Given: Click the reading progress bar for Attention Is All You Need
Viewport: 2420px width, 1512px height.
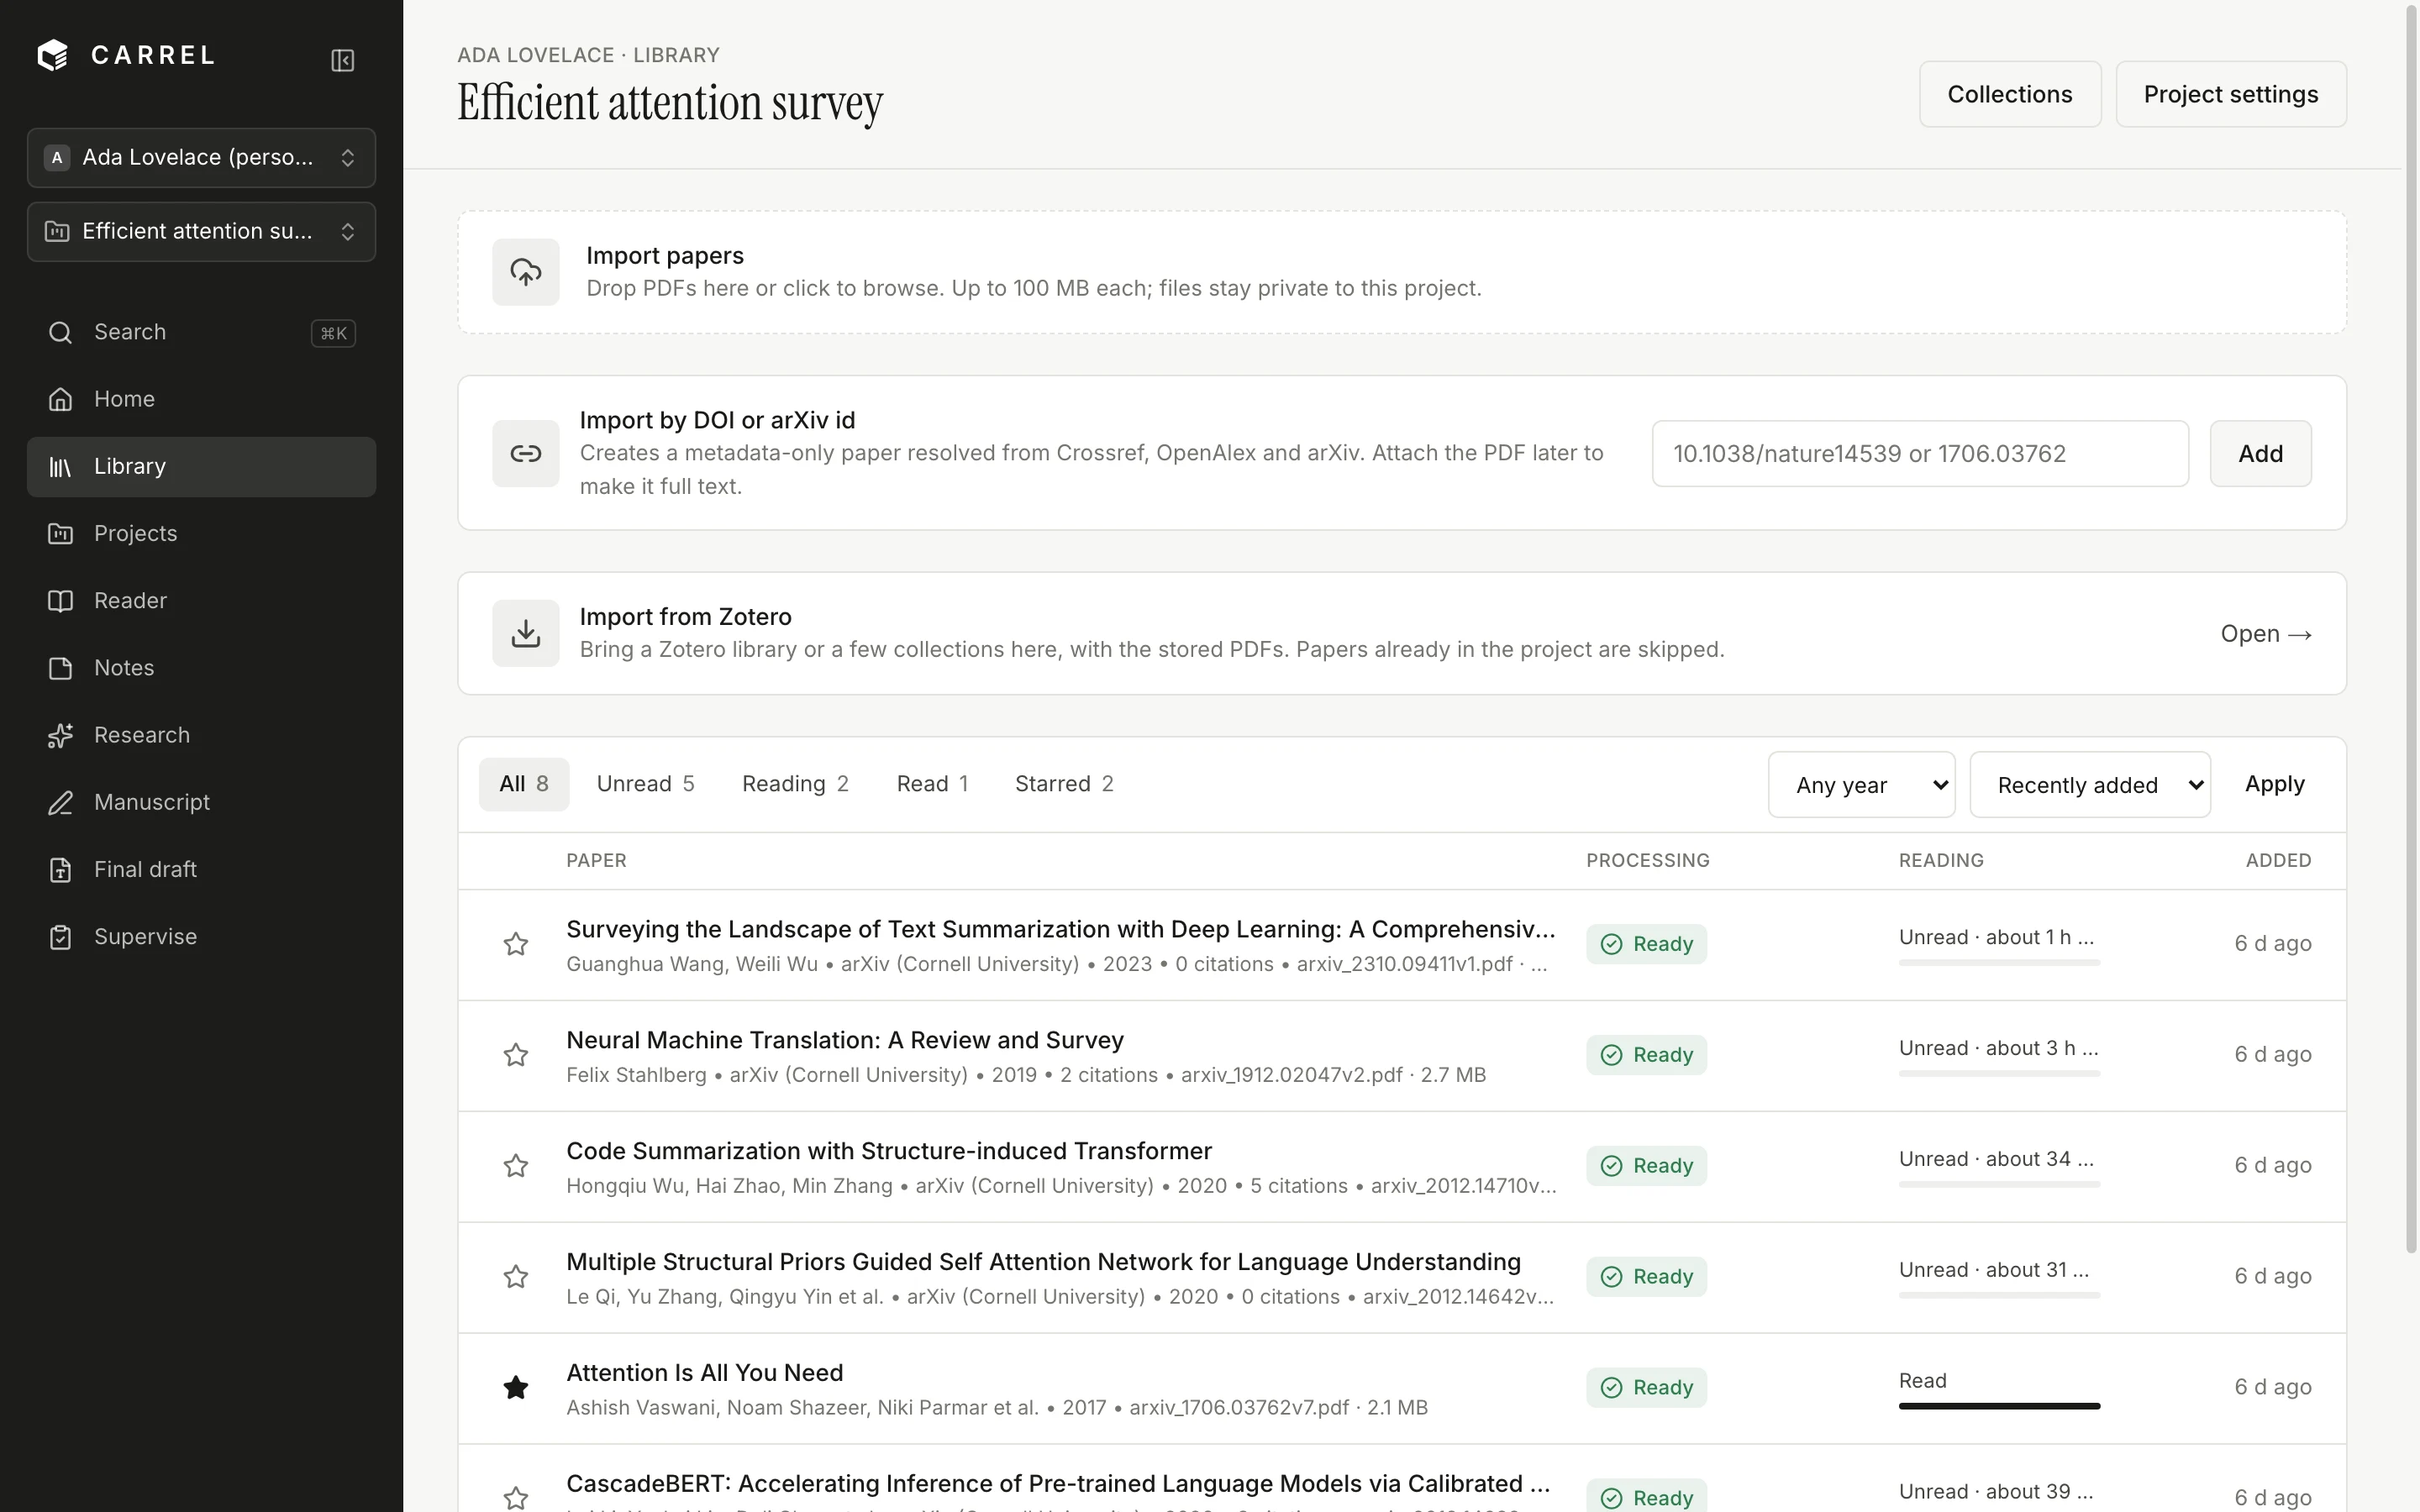Looking at the screenshot, I should click(1999, 1406).
